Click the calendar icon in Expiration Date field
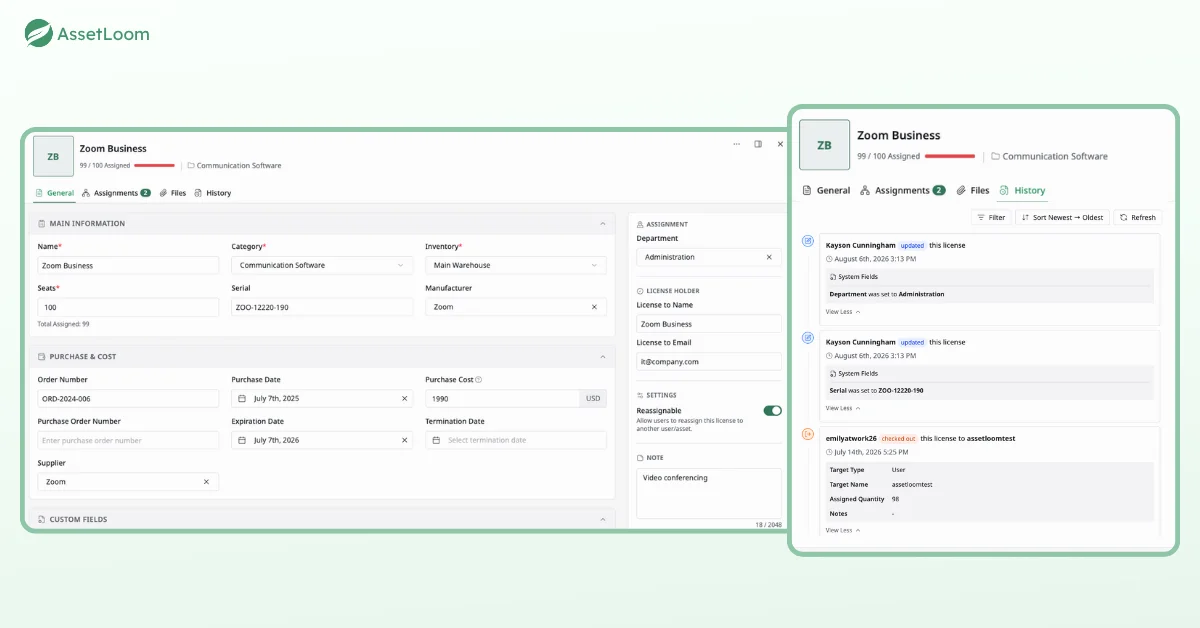The image size is (1200, 628). pos(243,440)
